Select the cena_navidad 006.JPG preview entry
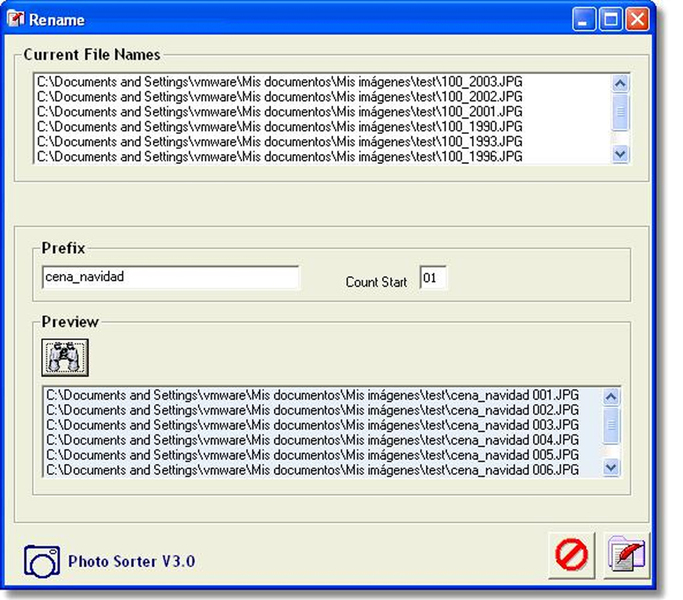683x600 pixels. pos(312,469)
